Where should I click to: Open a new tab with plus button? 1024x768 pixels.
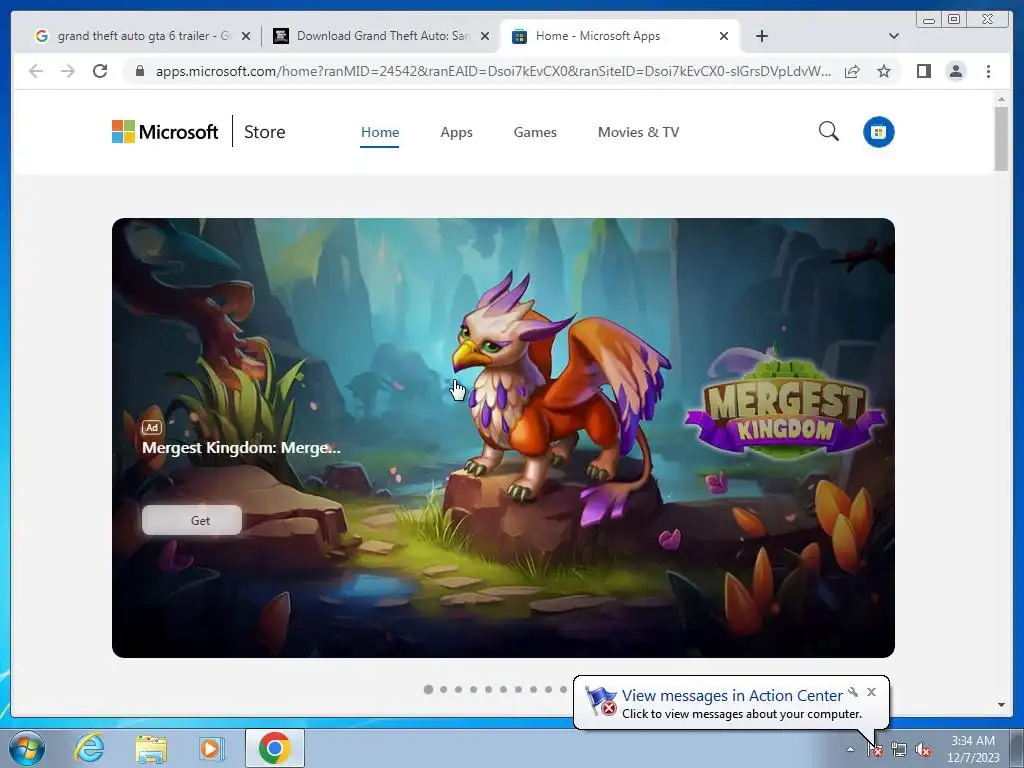pos(761,36)
